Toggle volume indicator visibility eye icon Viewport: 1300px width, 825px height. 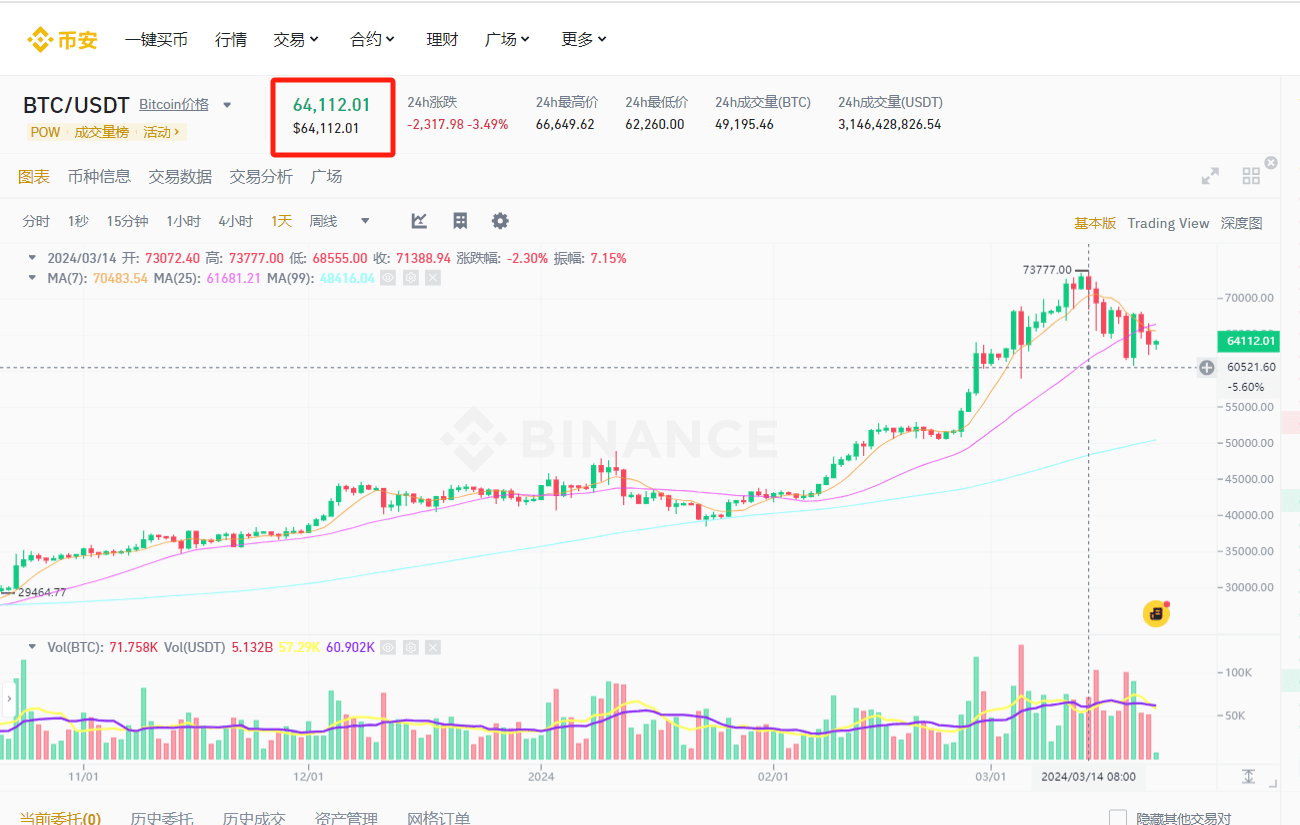pyautogui.click(x=388, y=647)
